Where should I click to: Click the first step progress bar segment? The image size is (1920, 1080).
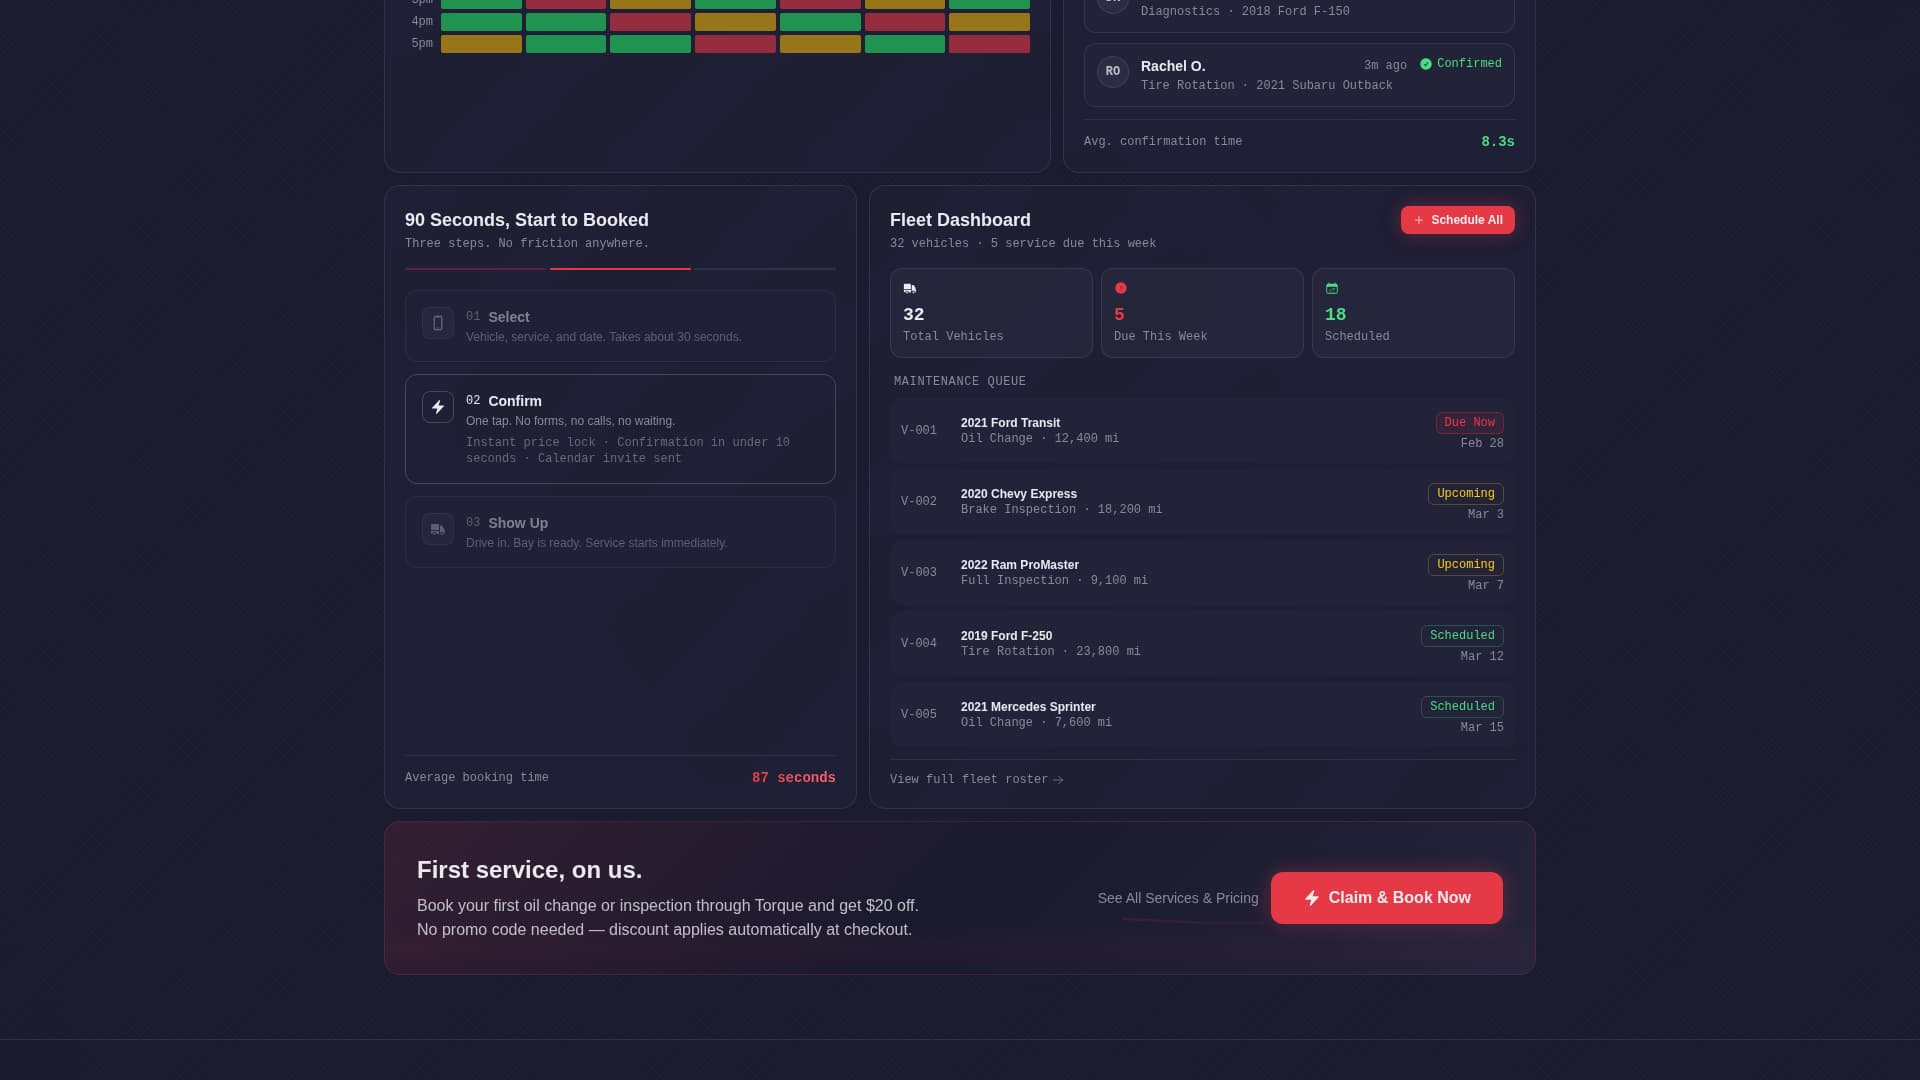click(475, 269)
